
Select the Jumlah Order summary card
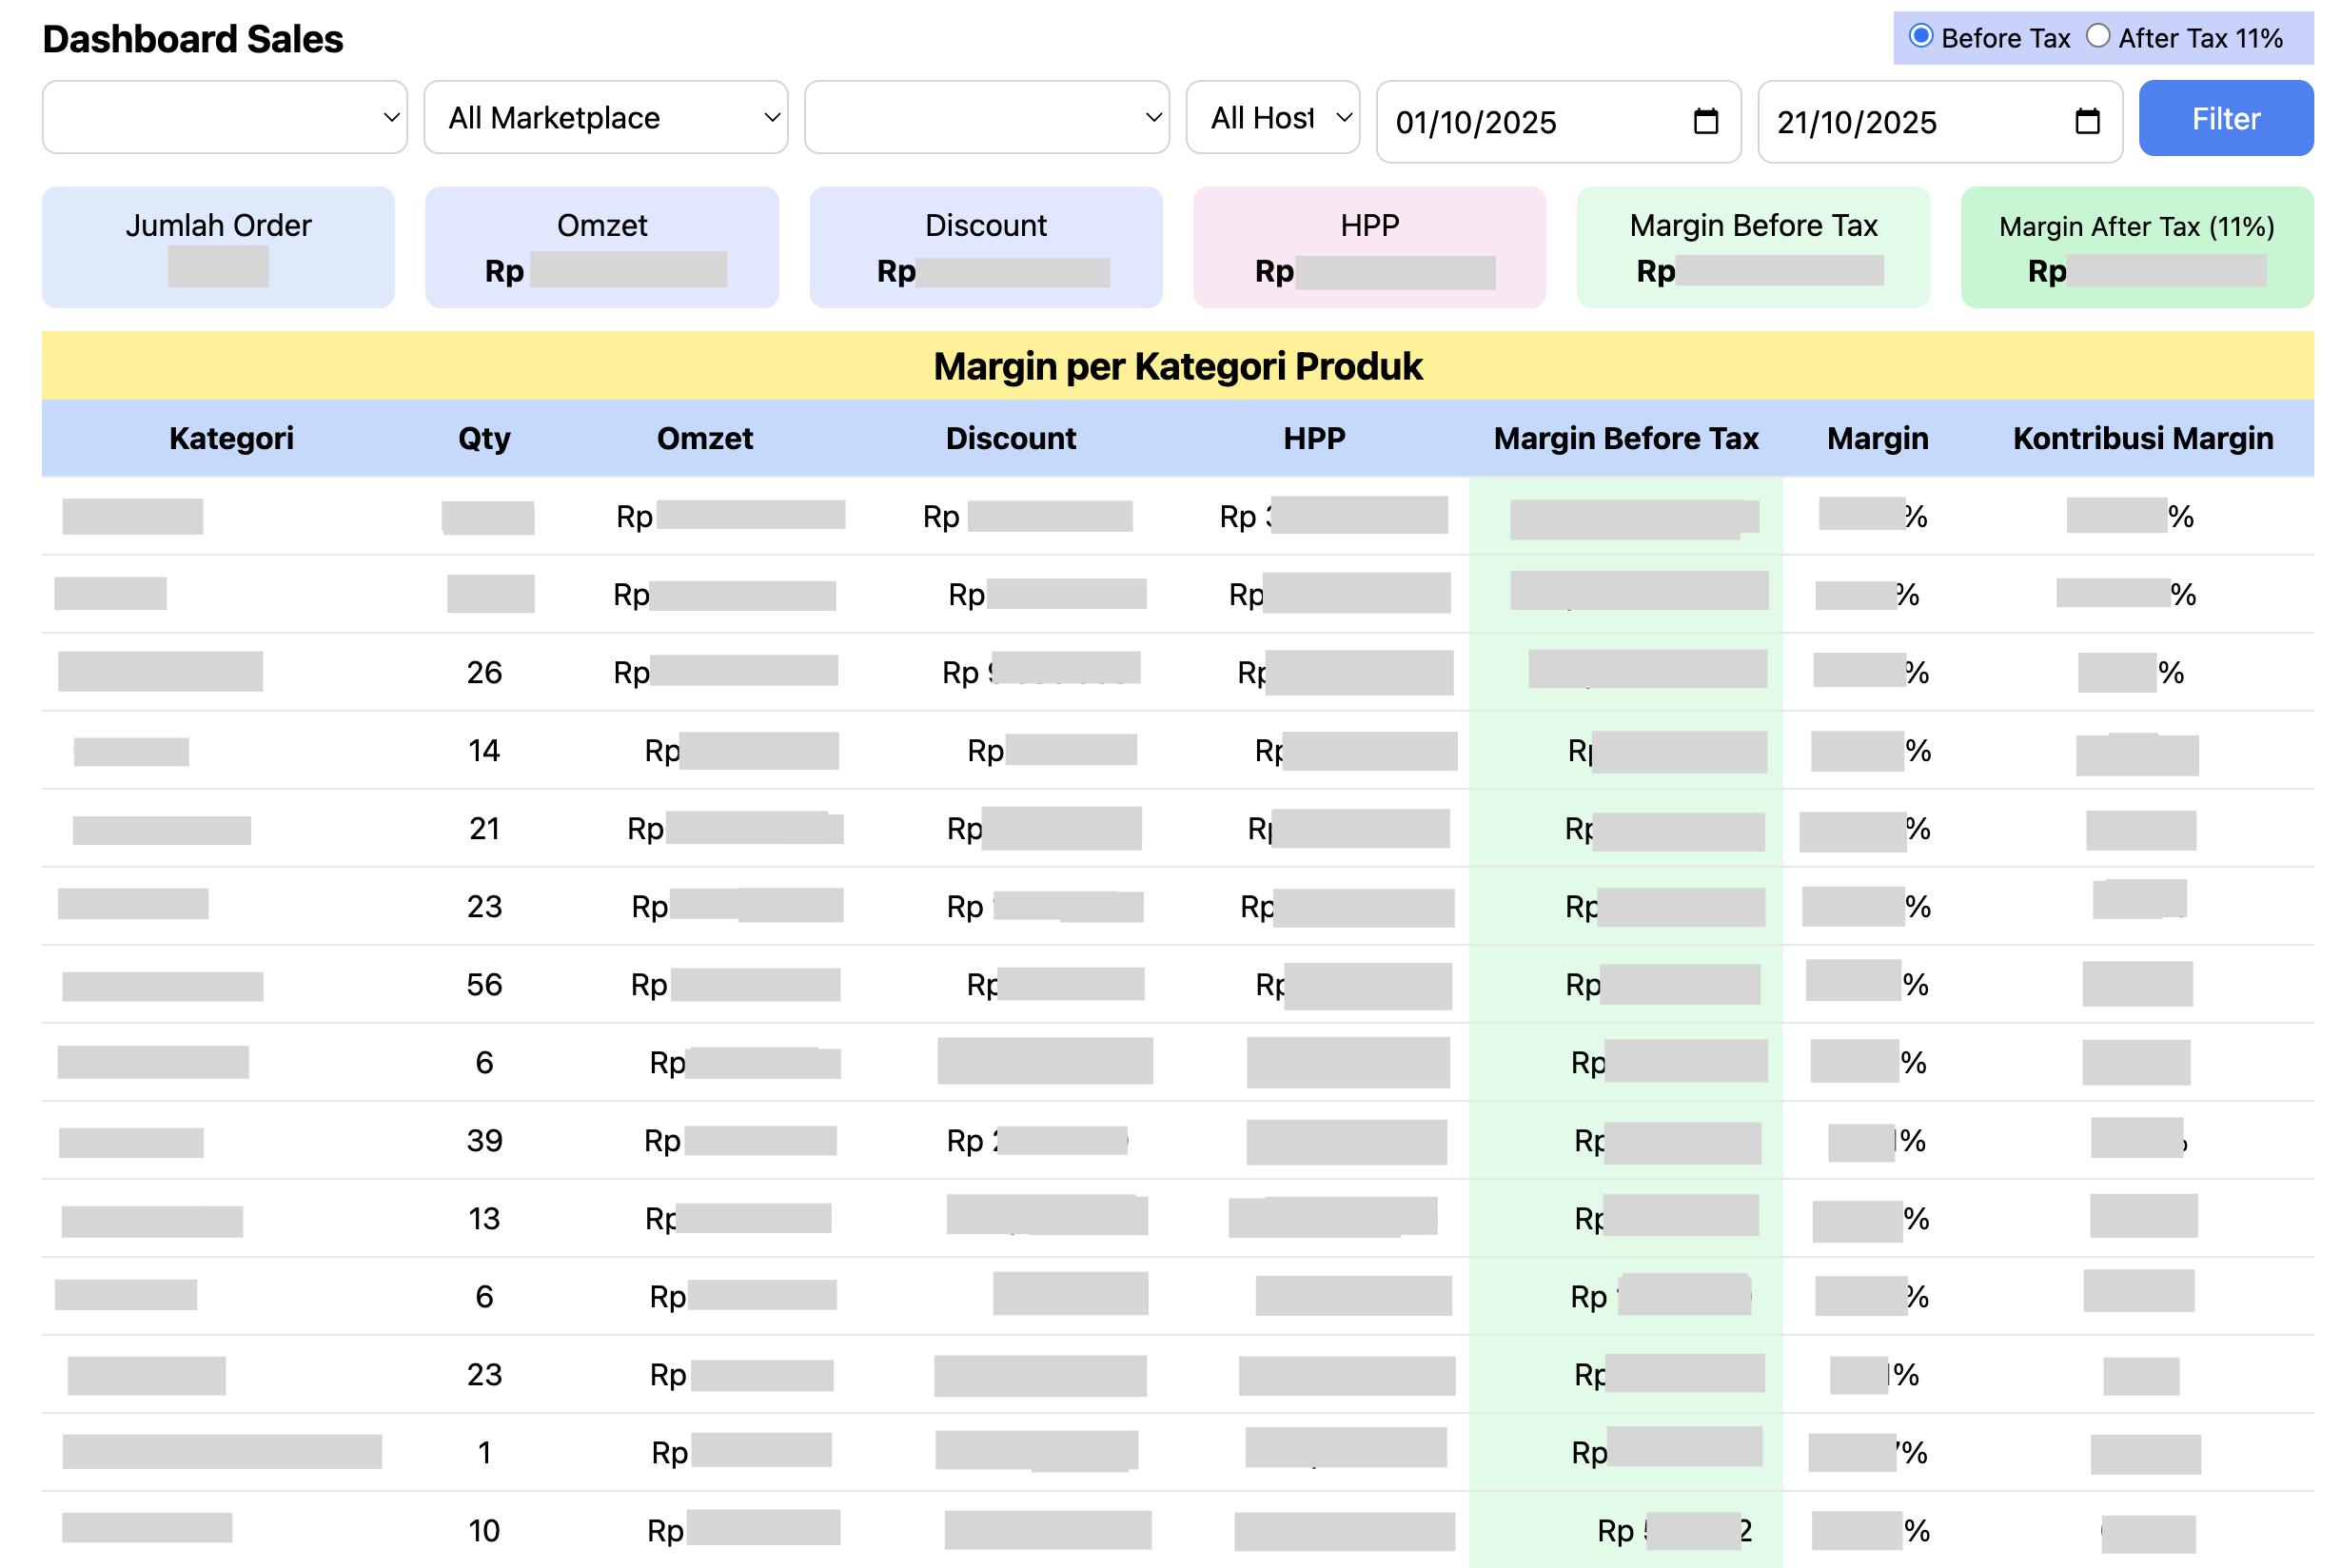coord(218,246)
